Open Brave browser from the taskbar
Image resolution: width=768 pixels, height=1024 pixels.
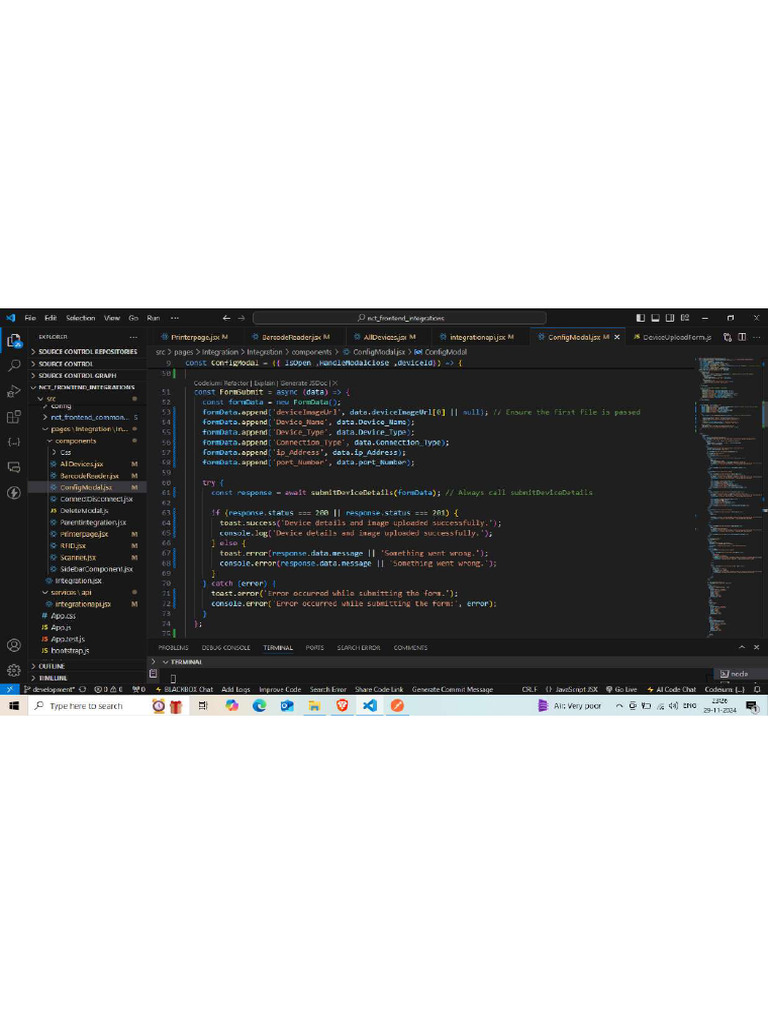(x=342, y=705)
